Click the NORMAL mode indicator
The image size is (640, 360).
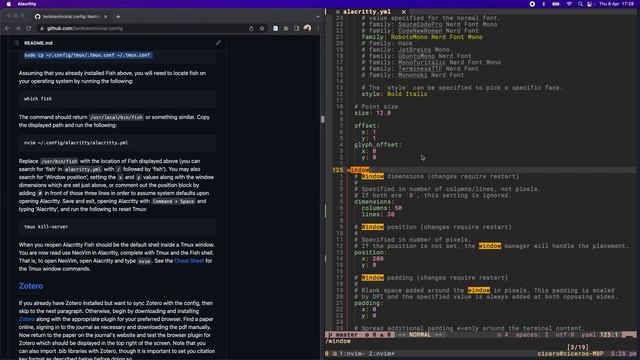[x=420, y=335]
